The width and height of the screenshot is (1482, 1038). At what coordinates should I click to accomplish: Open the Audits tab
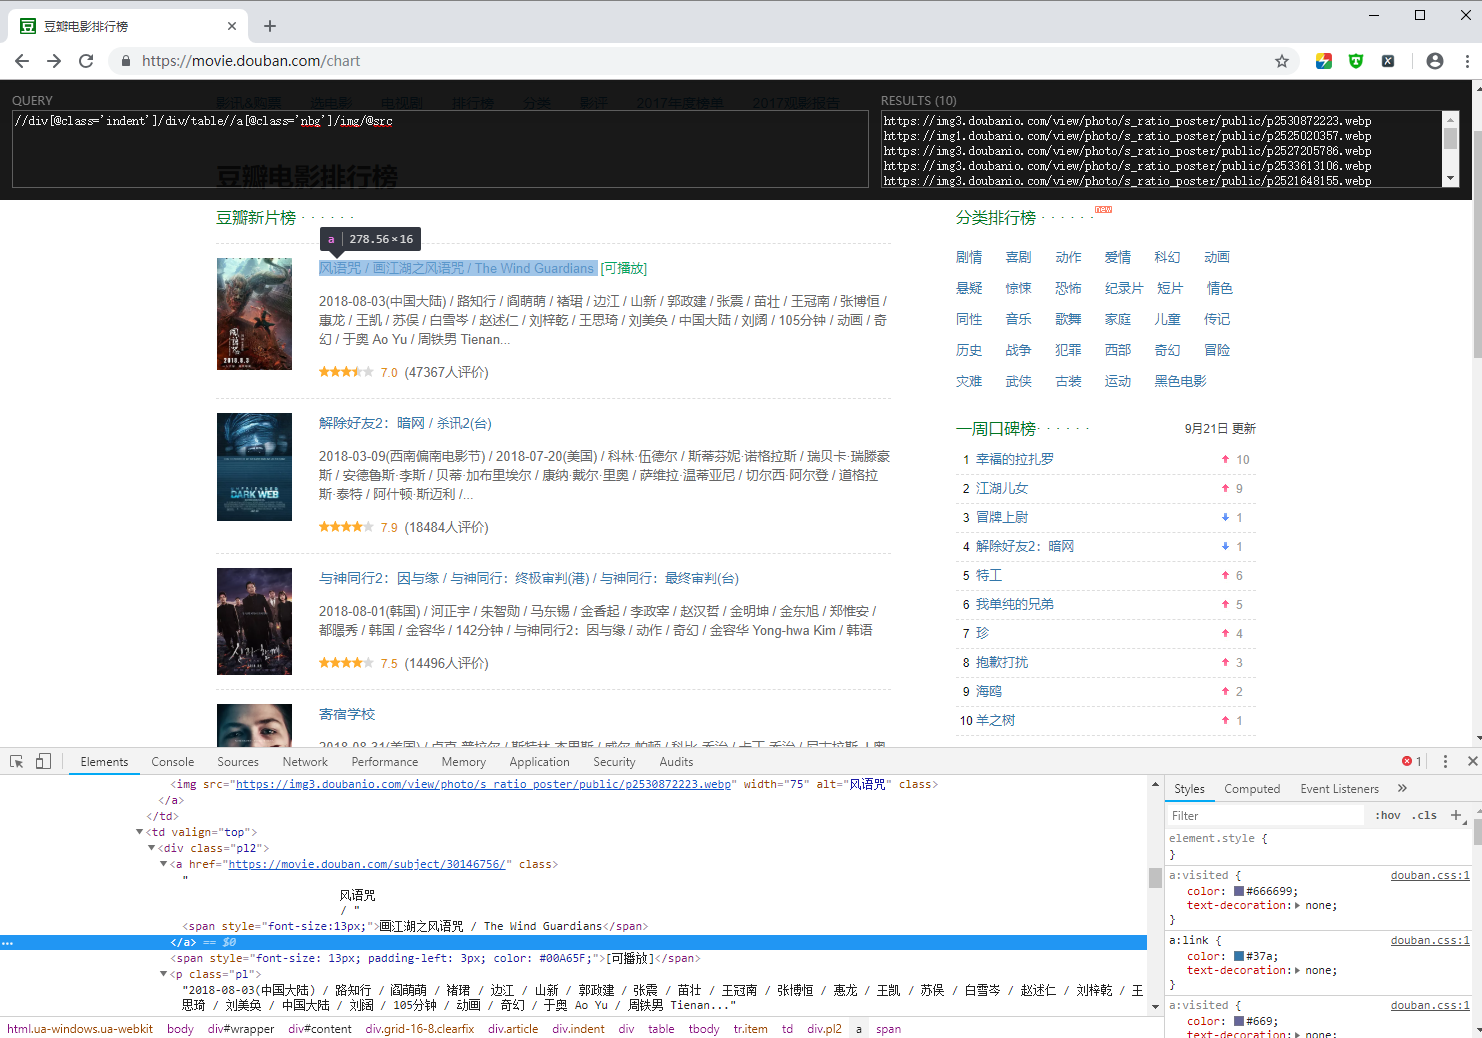pyautogui.click(x=677, y=762)
